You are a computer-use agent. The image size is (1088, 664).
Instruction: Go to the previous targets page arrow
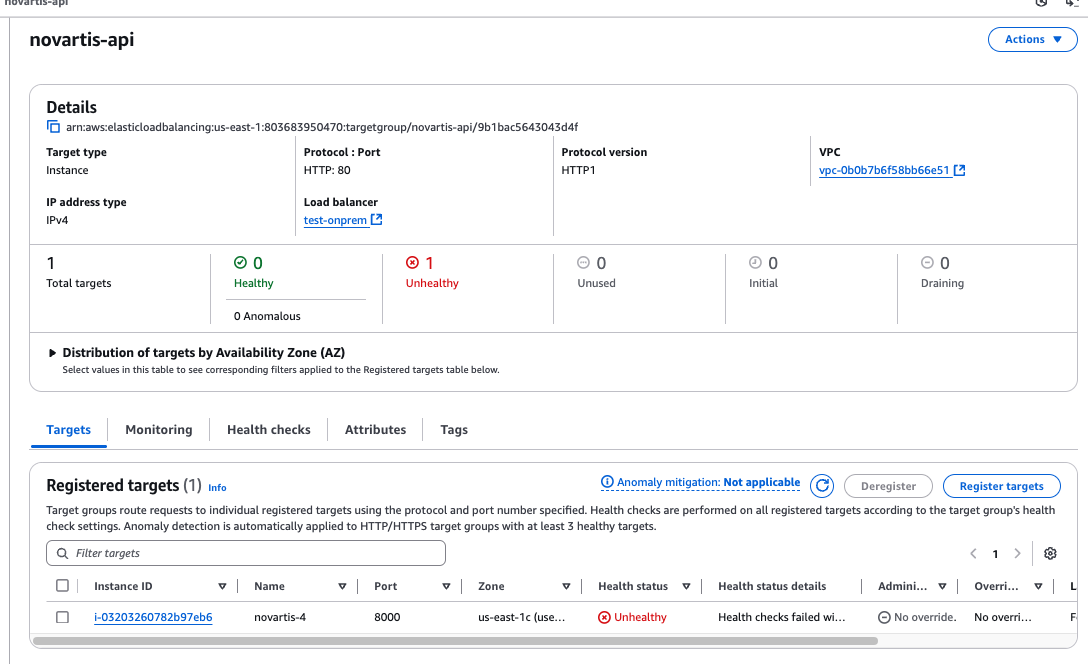(x=974, y=553)
